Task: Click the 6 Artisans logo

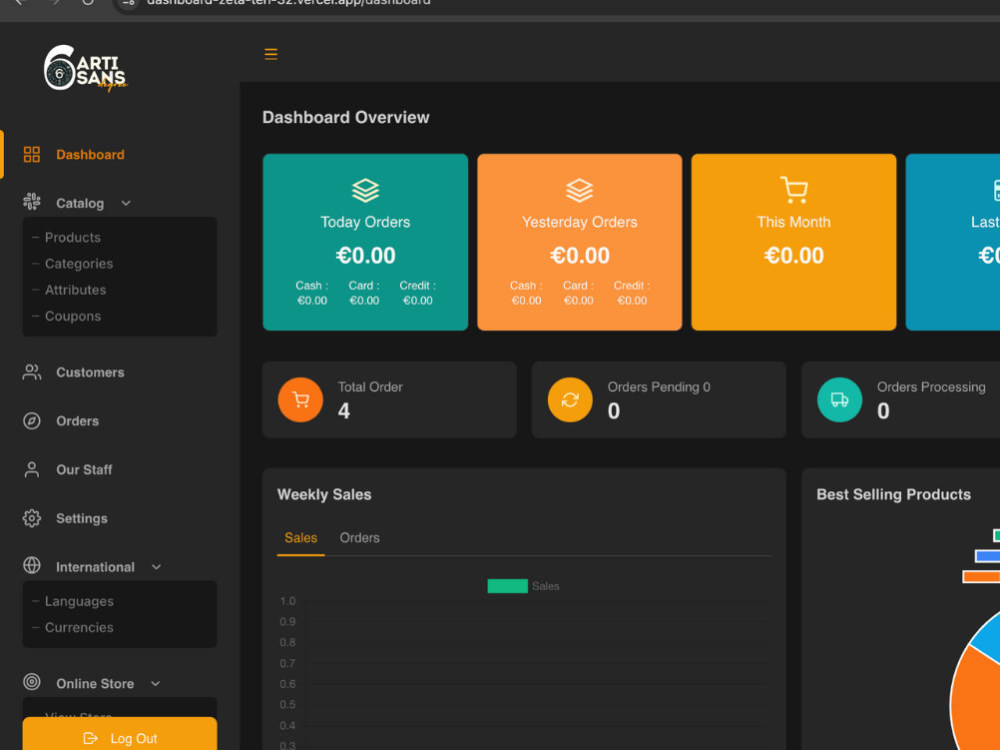Action: pos(85,68)
